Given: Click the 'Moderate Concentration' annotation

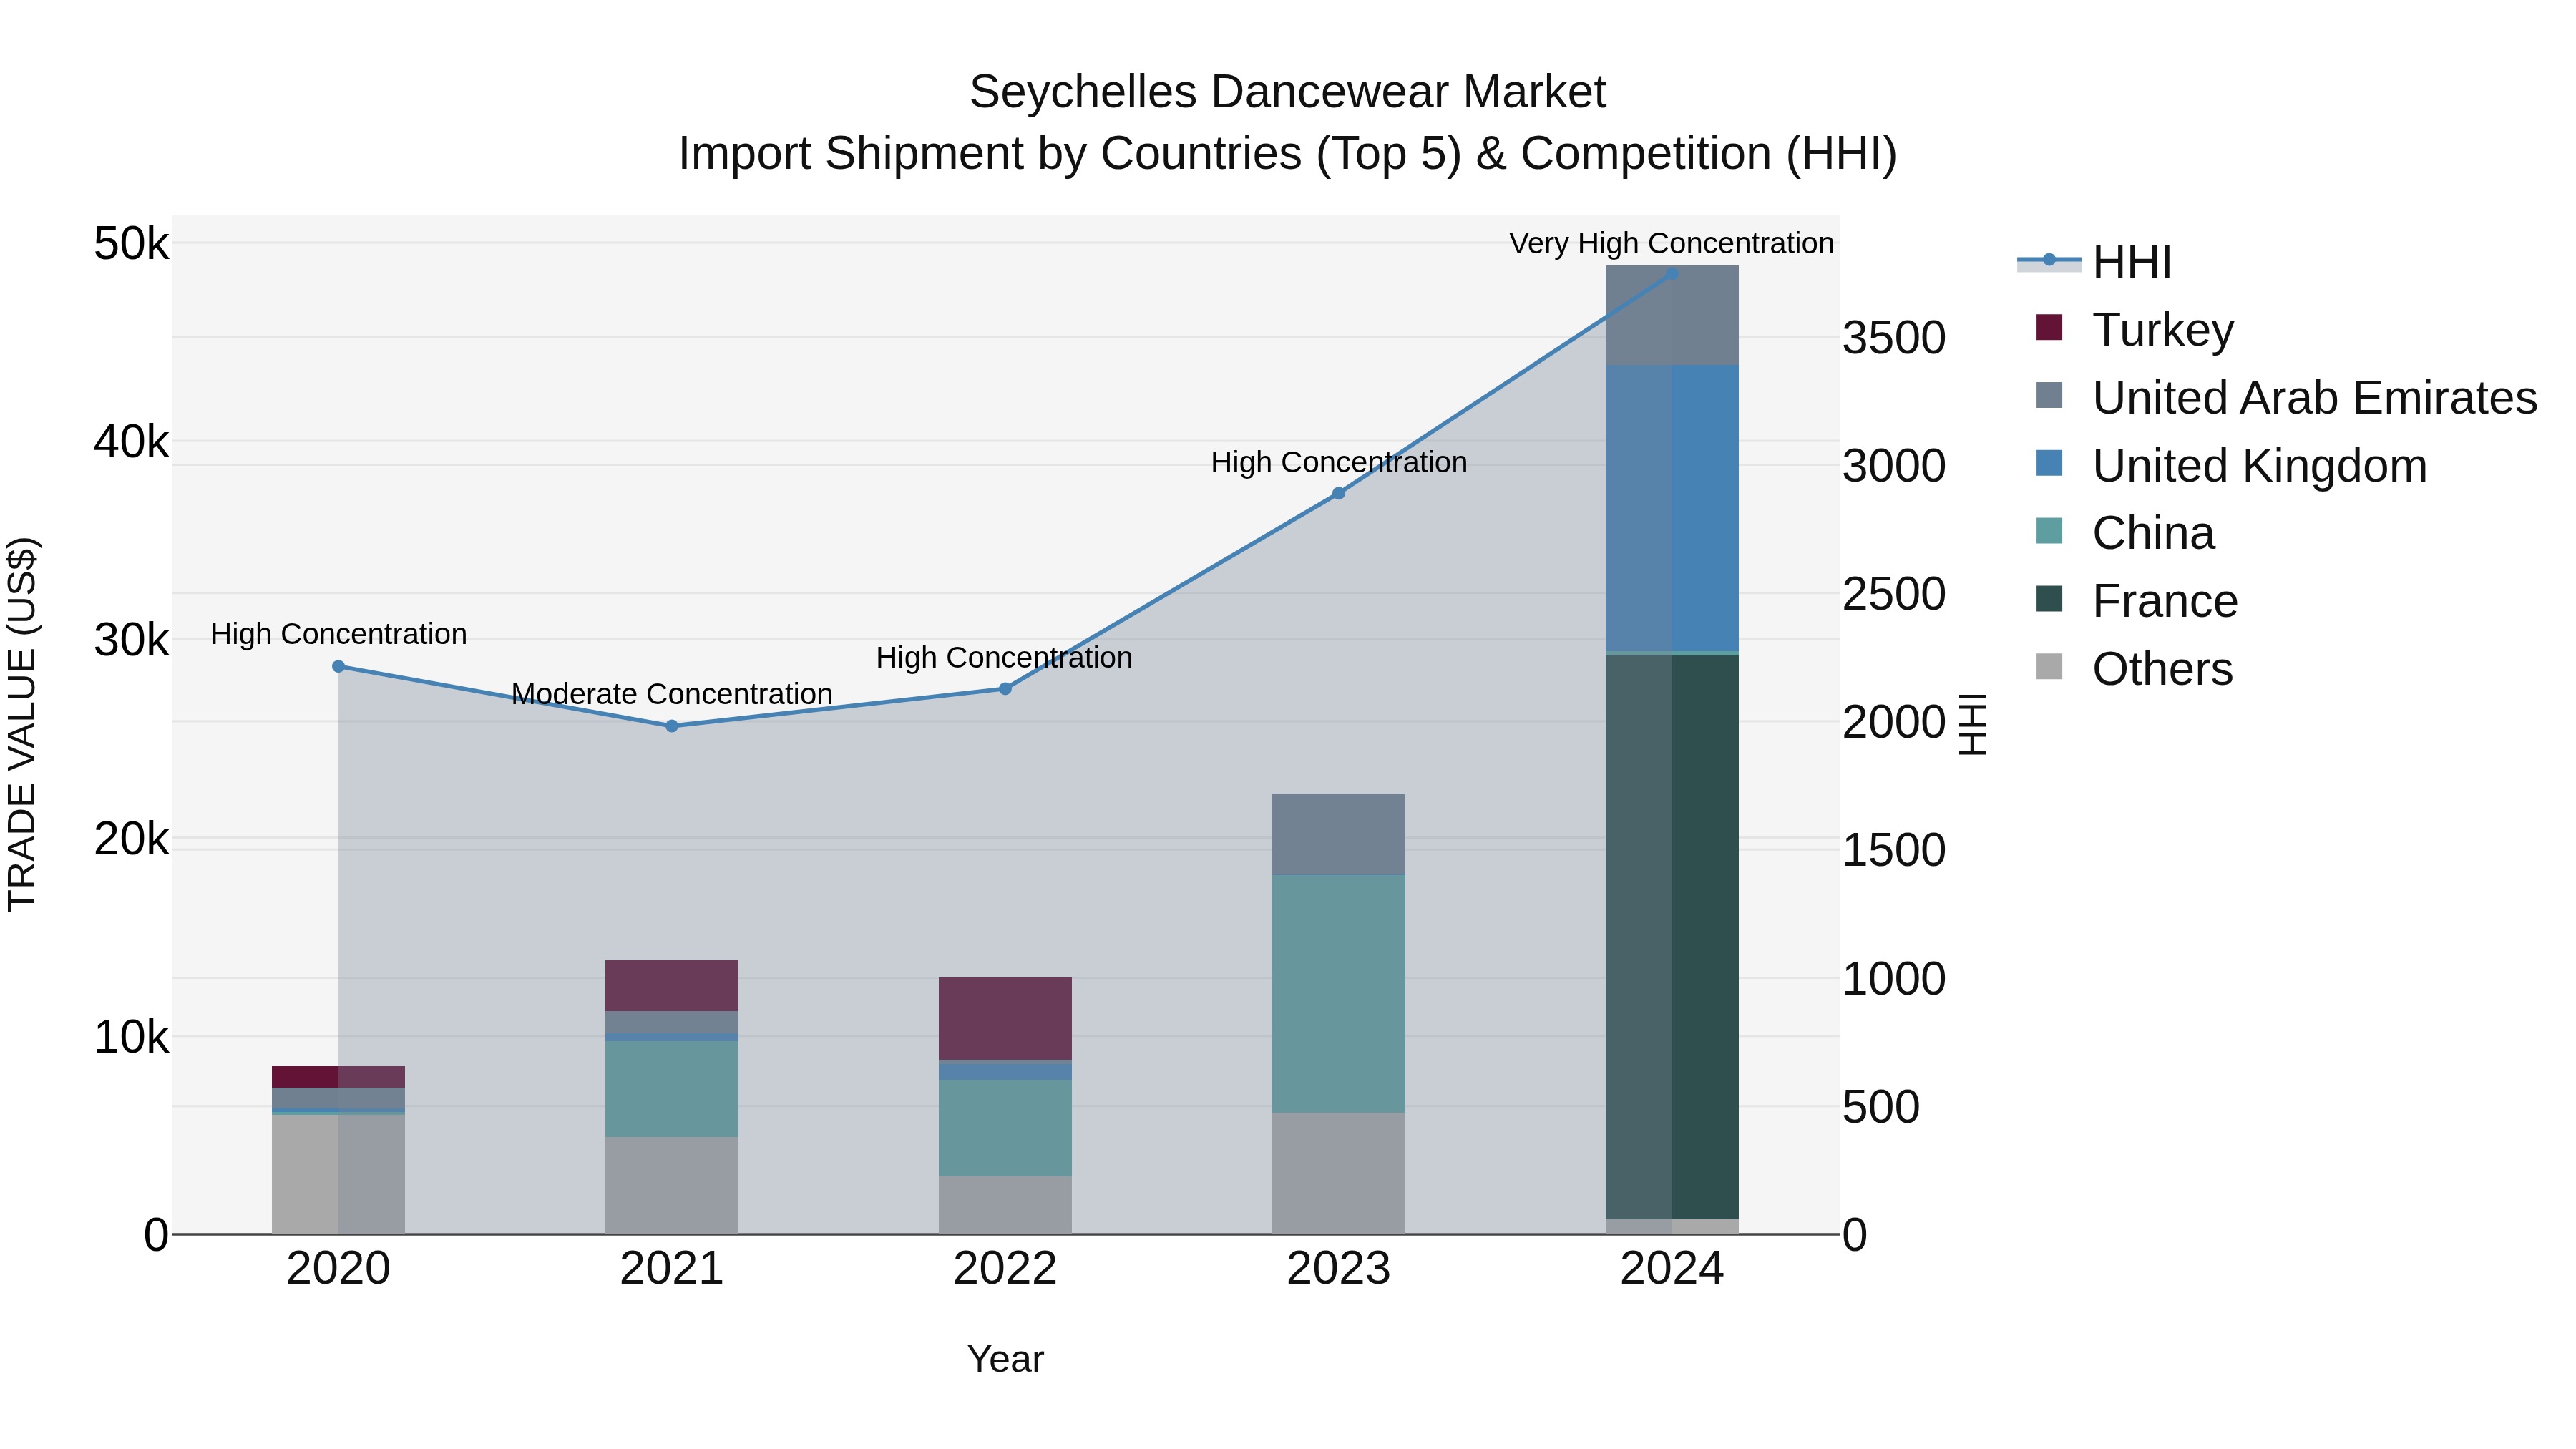Looking at the screenshot, I should pos(672,693).
